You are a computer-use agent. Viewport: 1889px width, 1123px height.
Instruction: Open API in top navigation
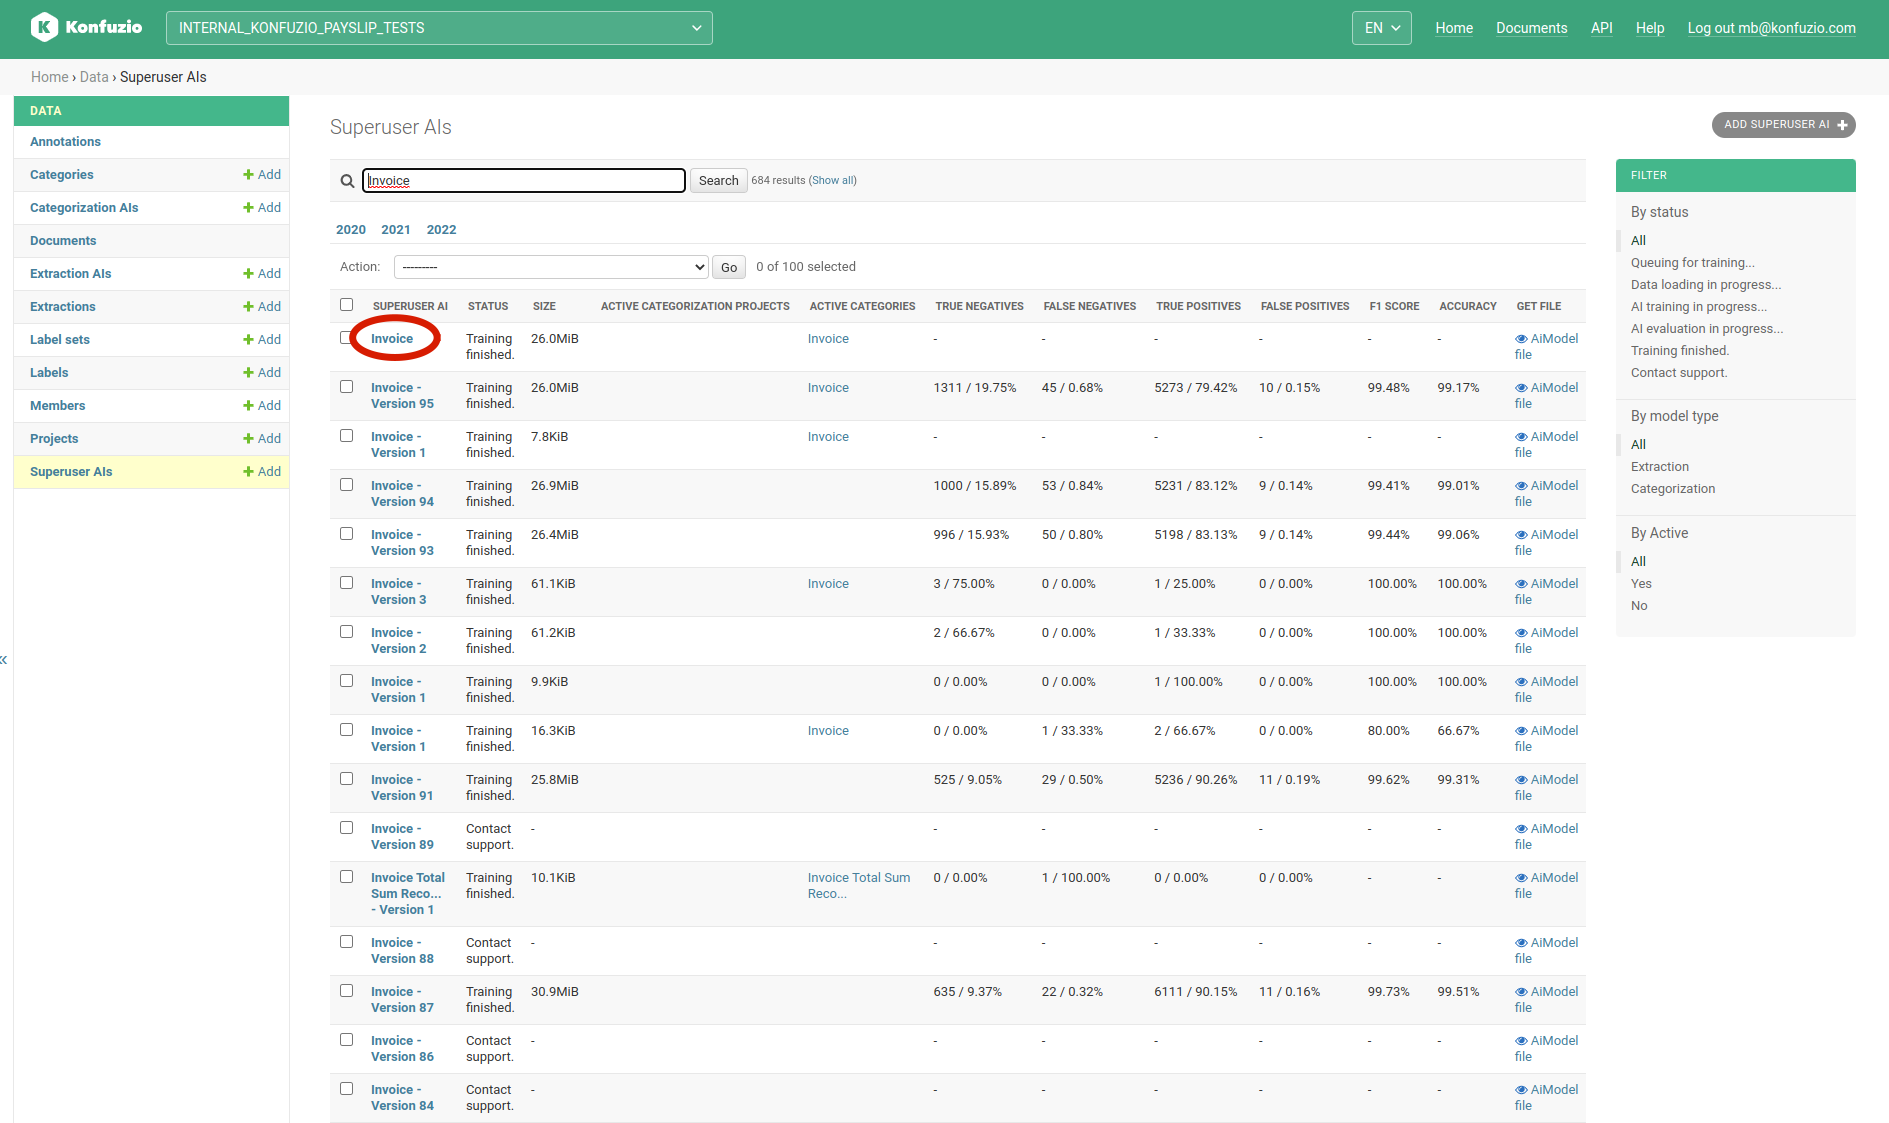[1602, 28]
